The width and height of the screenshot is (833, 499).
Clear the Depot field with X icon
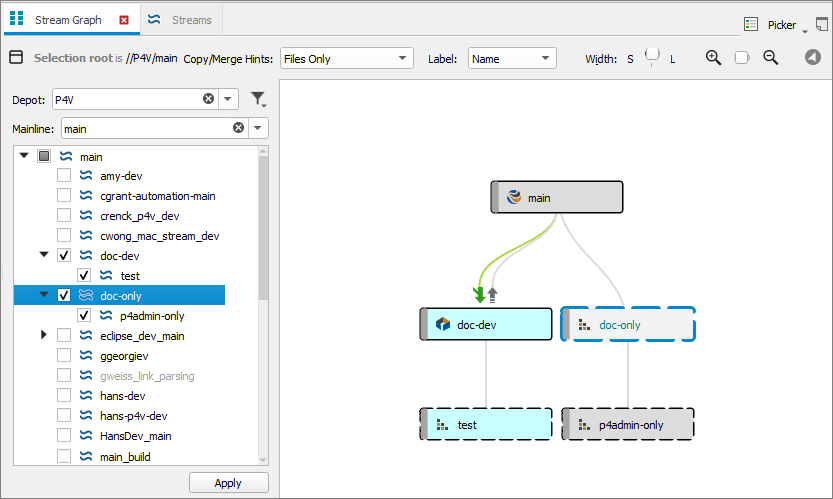[208, 99]
